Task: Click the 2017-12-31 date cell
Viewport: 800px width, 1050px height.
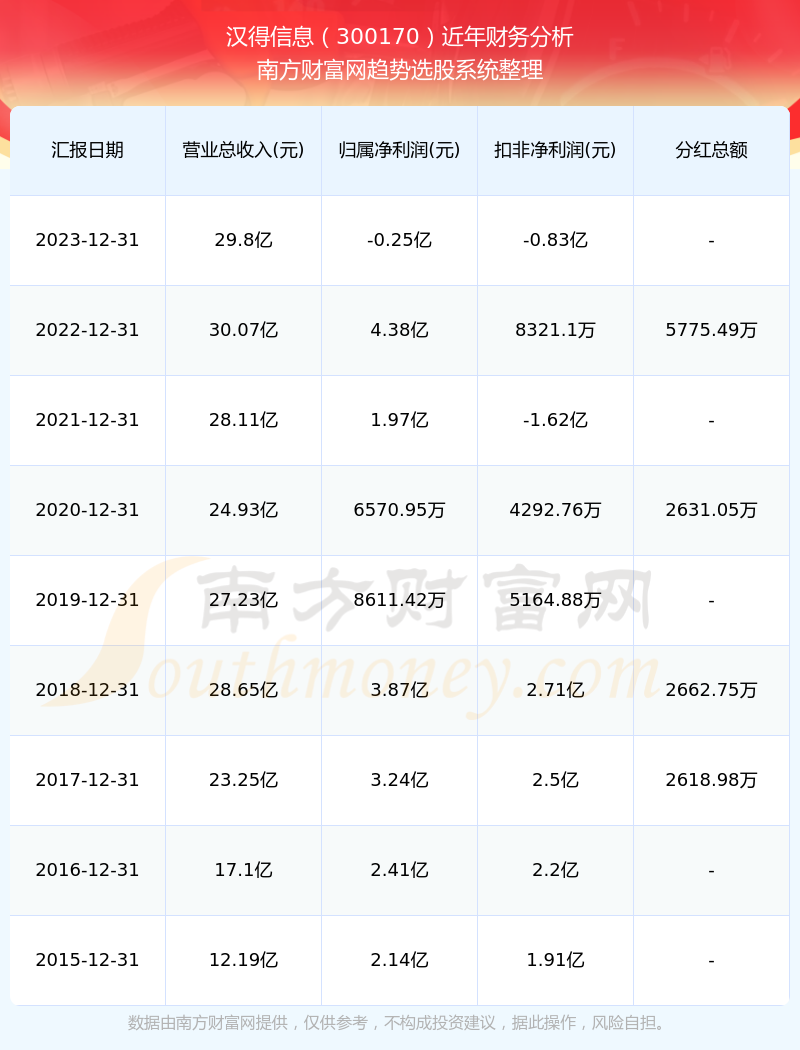Action: tap(87, 780)
